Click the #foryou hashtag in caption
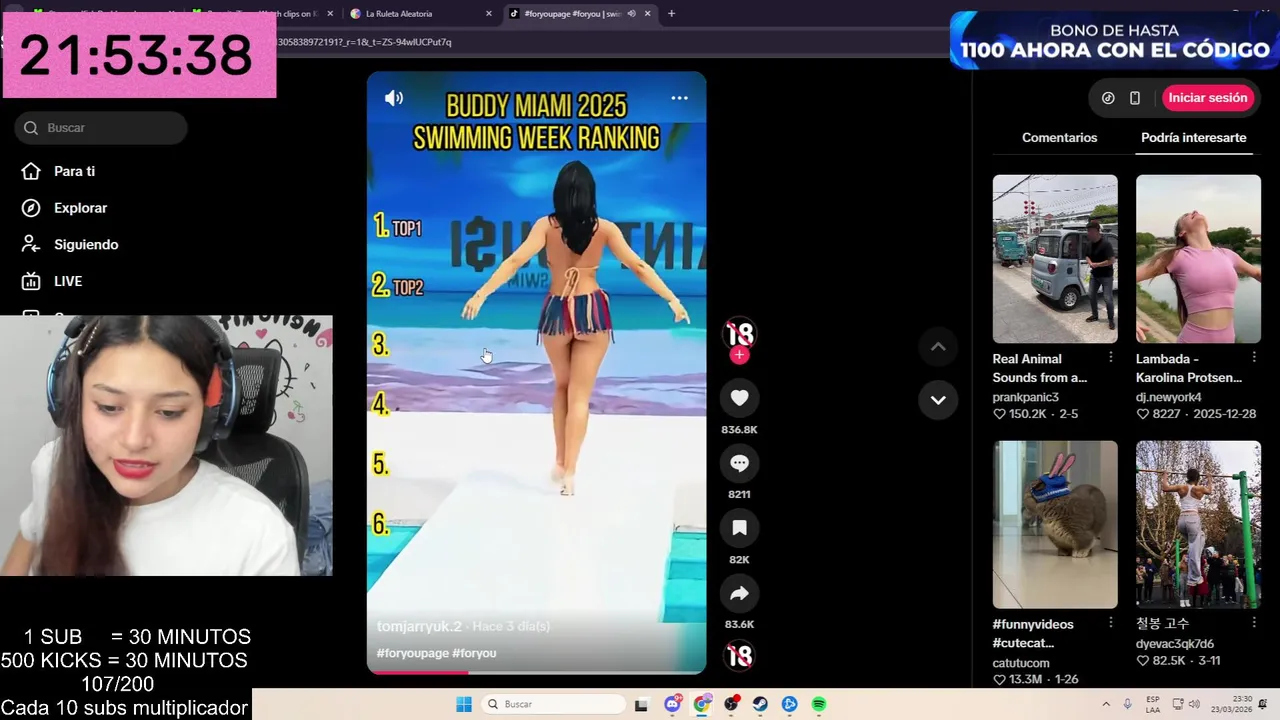Screen dimensions: 1280x720 coord(474,653)
